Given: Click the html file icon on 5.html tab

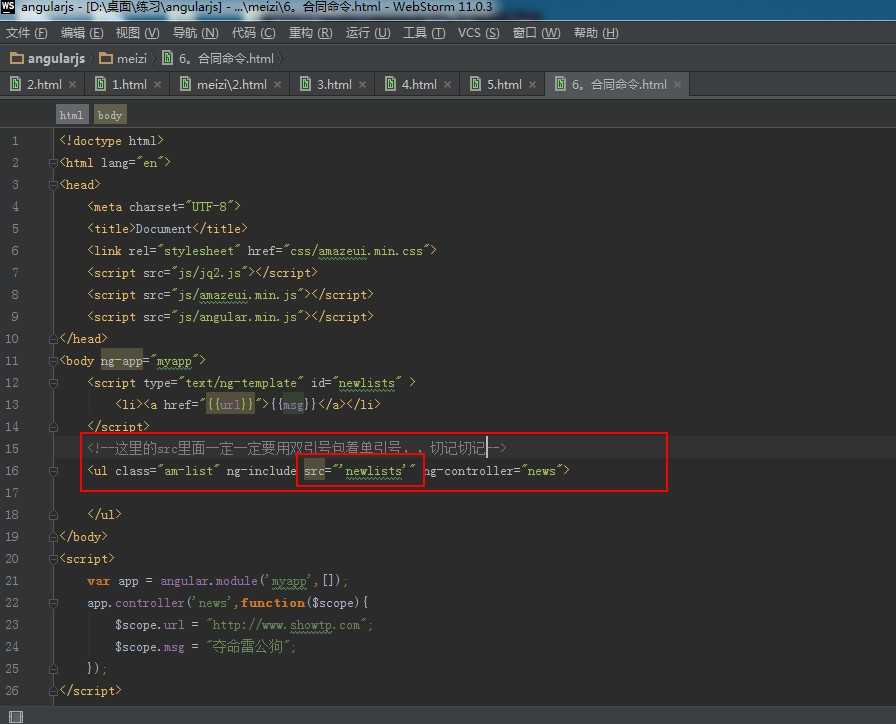Looking at the screenshot, I should 475,84.
